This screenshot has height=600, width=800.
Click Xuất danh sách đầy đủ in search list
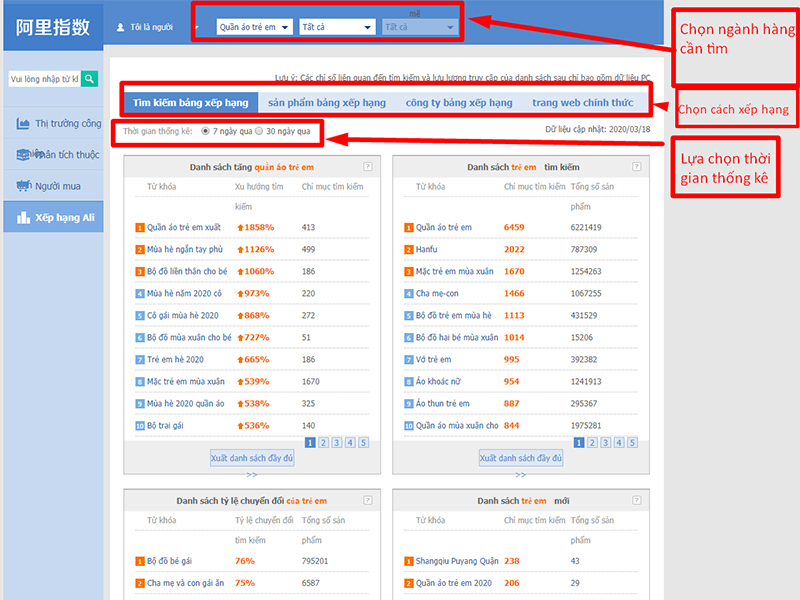point(520,458)
